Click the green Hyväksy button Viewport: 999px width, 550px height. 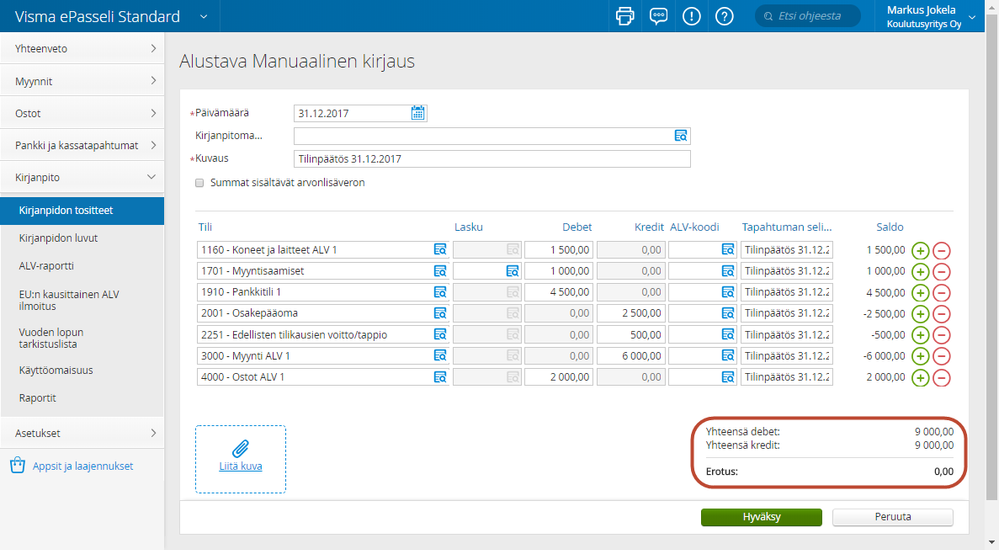[761, 517]
